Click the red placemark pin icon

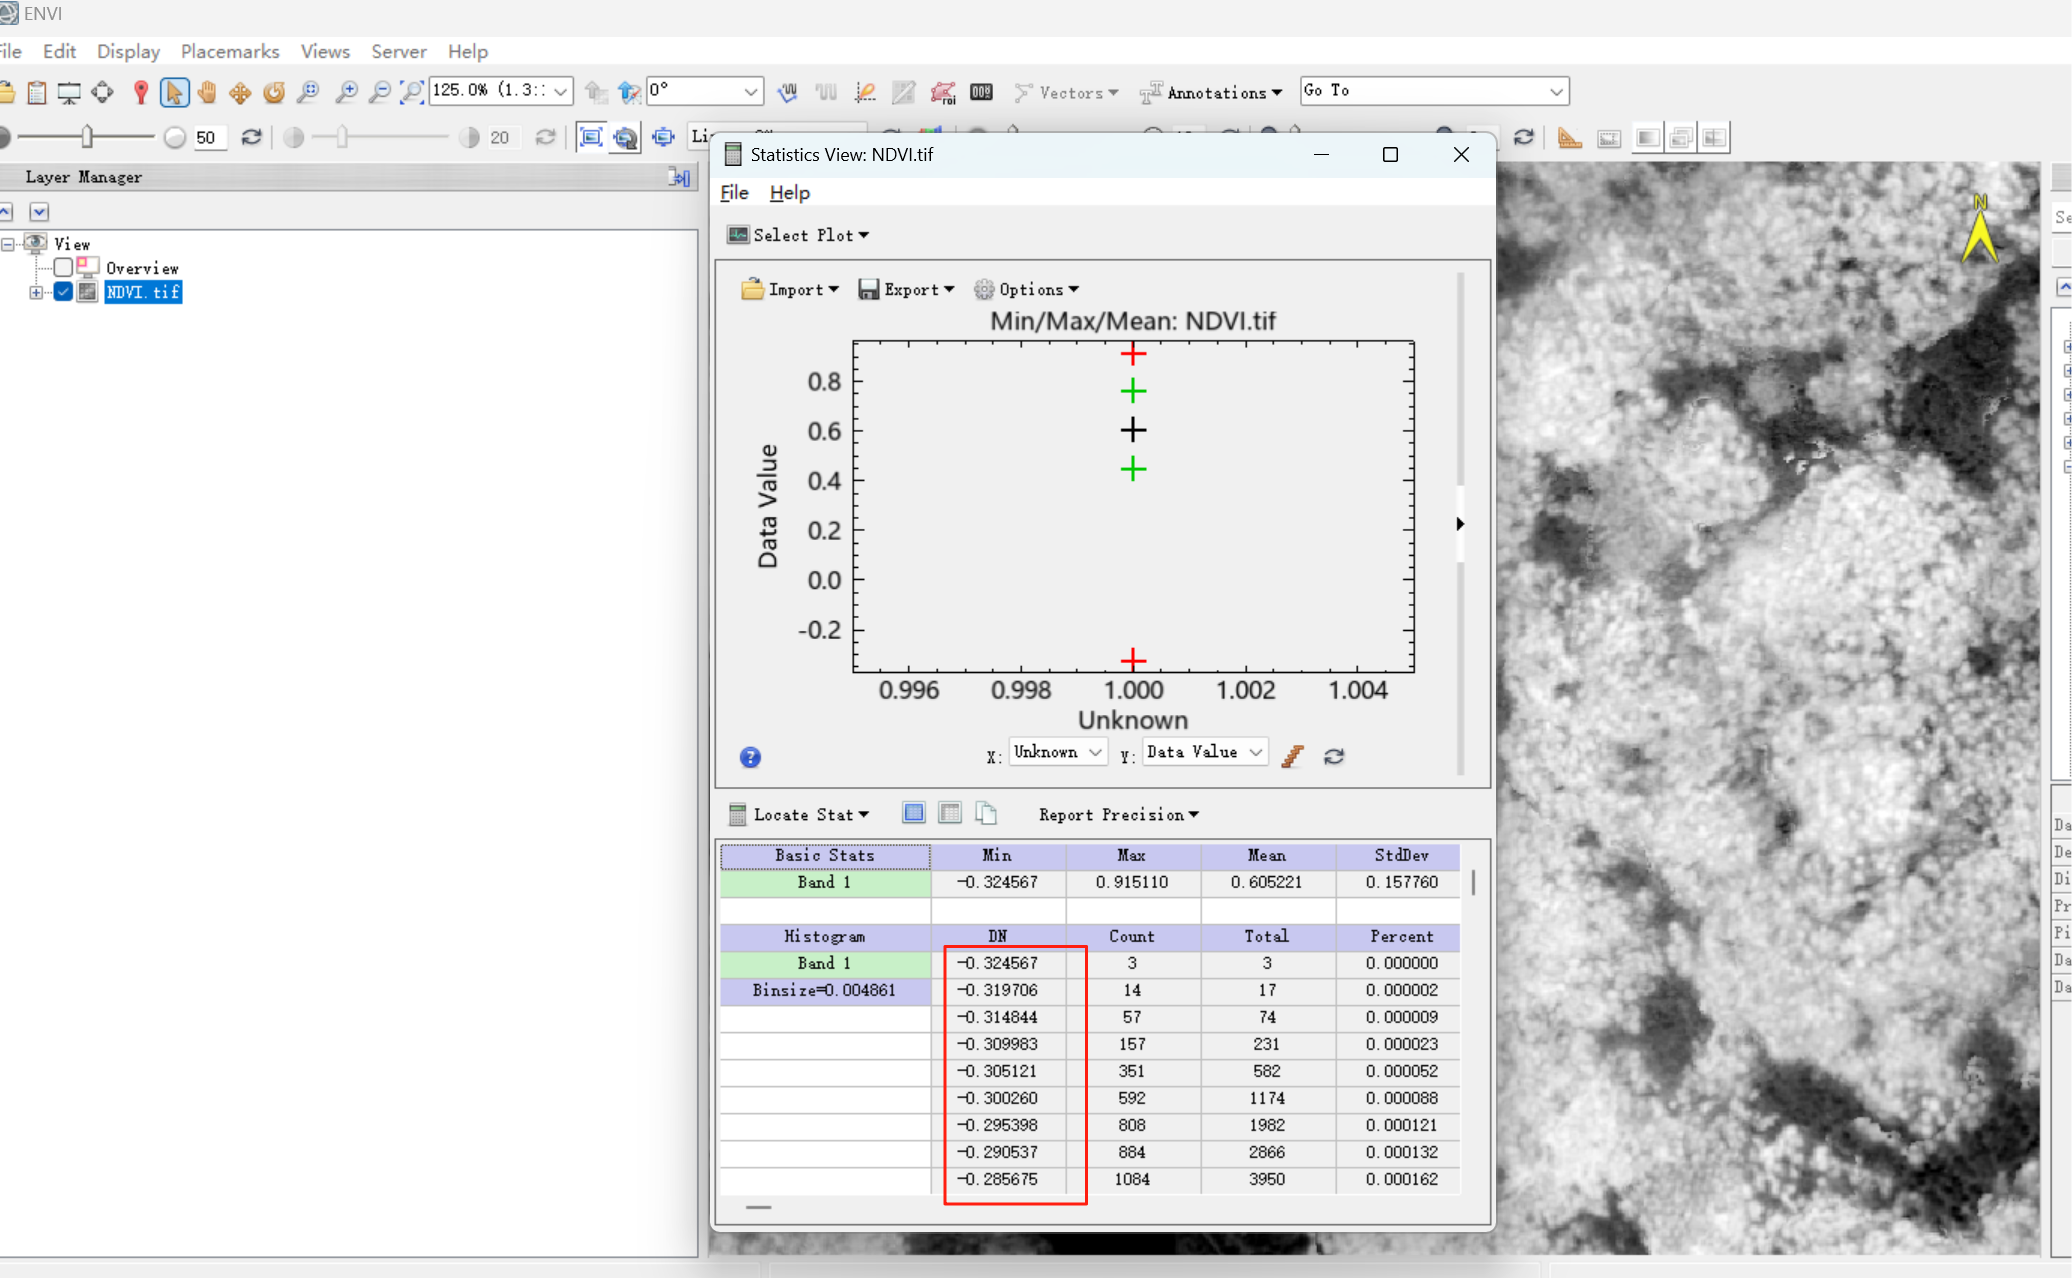(141, 92)
